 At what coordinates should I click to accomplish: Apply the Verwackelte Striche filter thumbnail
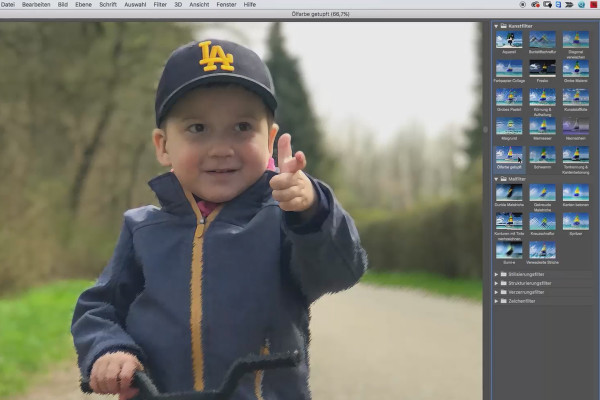[x=542, y=250]
